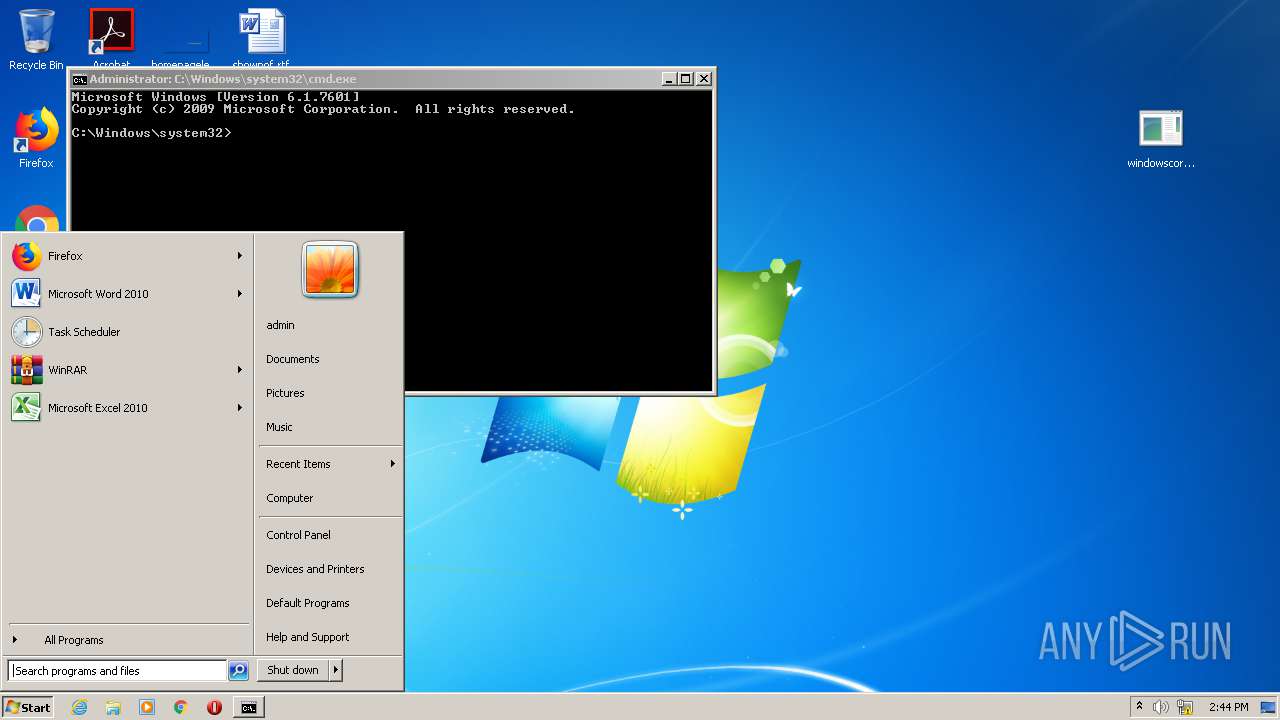Minimize the cmd.exe window
Viewport: 1280px width, 720px height.
pyautogui.click(x=669, y=79)
